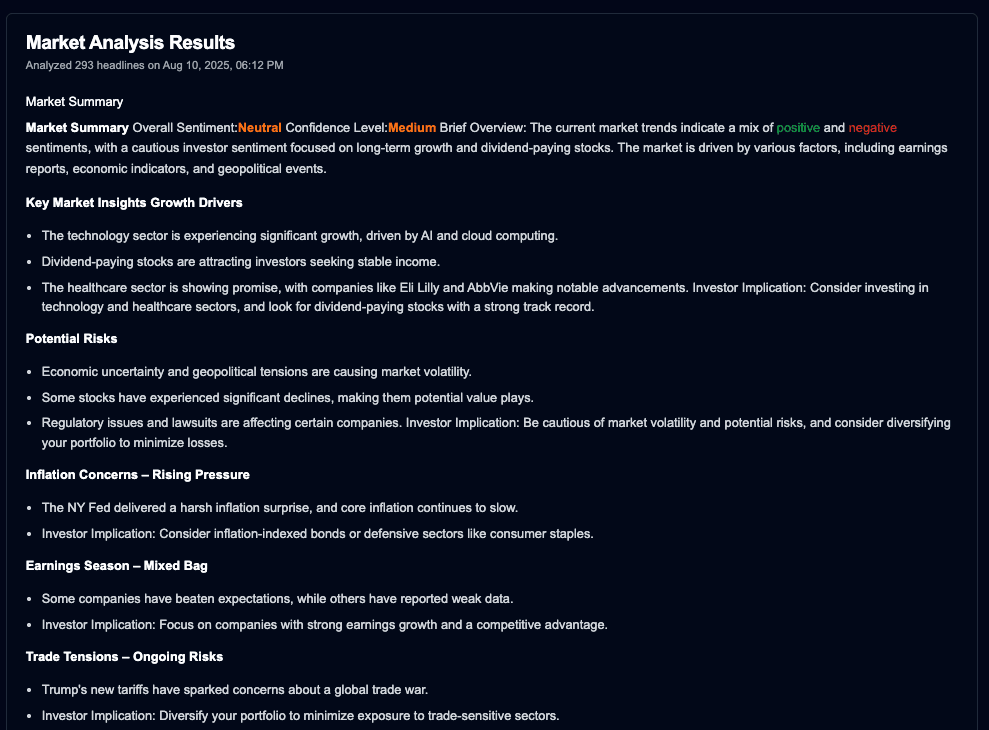The height and width of the screenshot is (730, 989).
Task: Click the red word negative
Action: pos(872,127)
